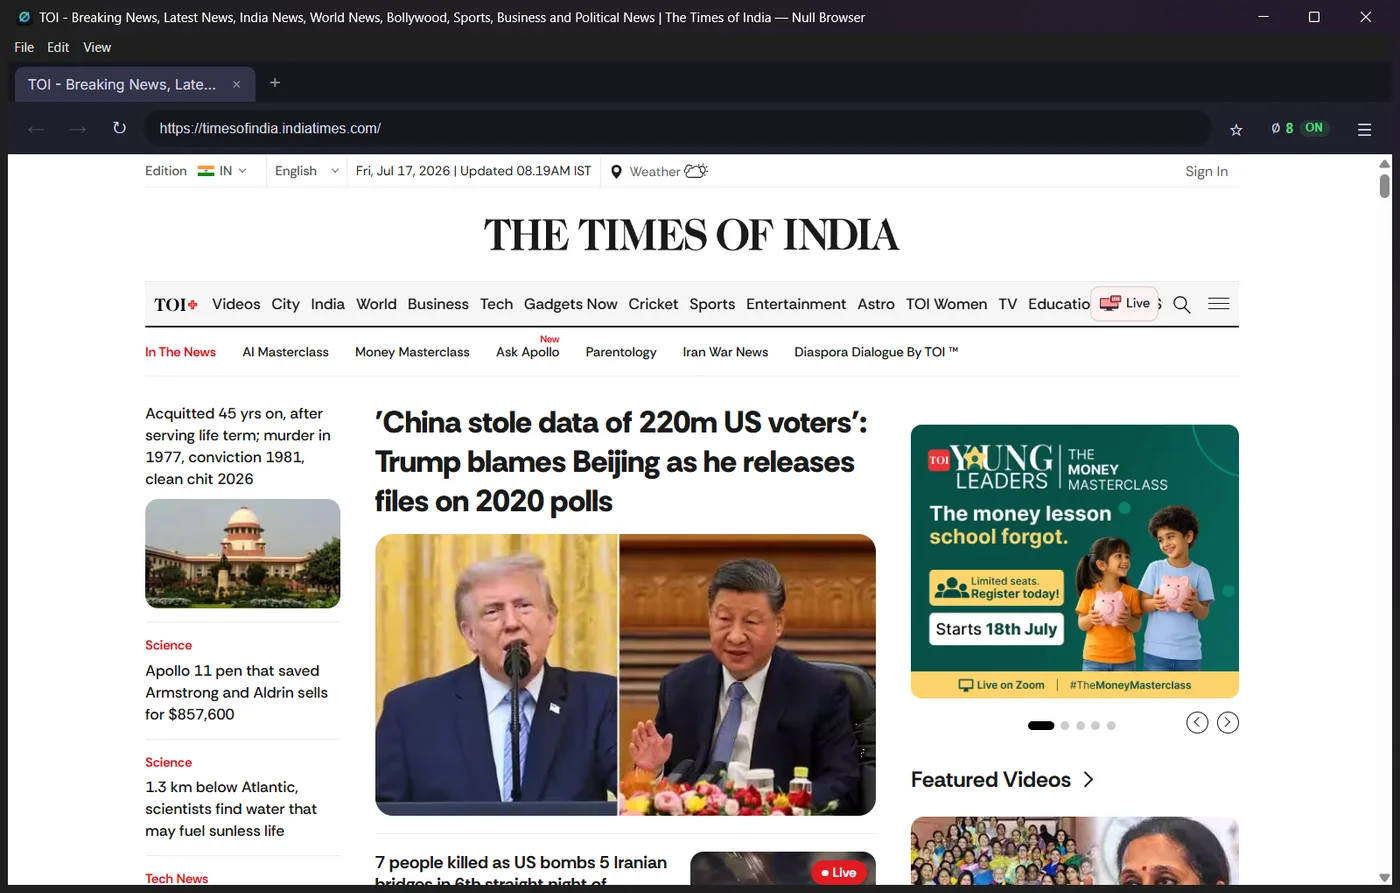Open the Tech News category label
This screenshot has width=1400, height=893.
pyautogui.click(x=177, y=879)
